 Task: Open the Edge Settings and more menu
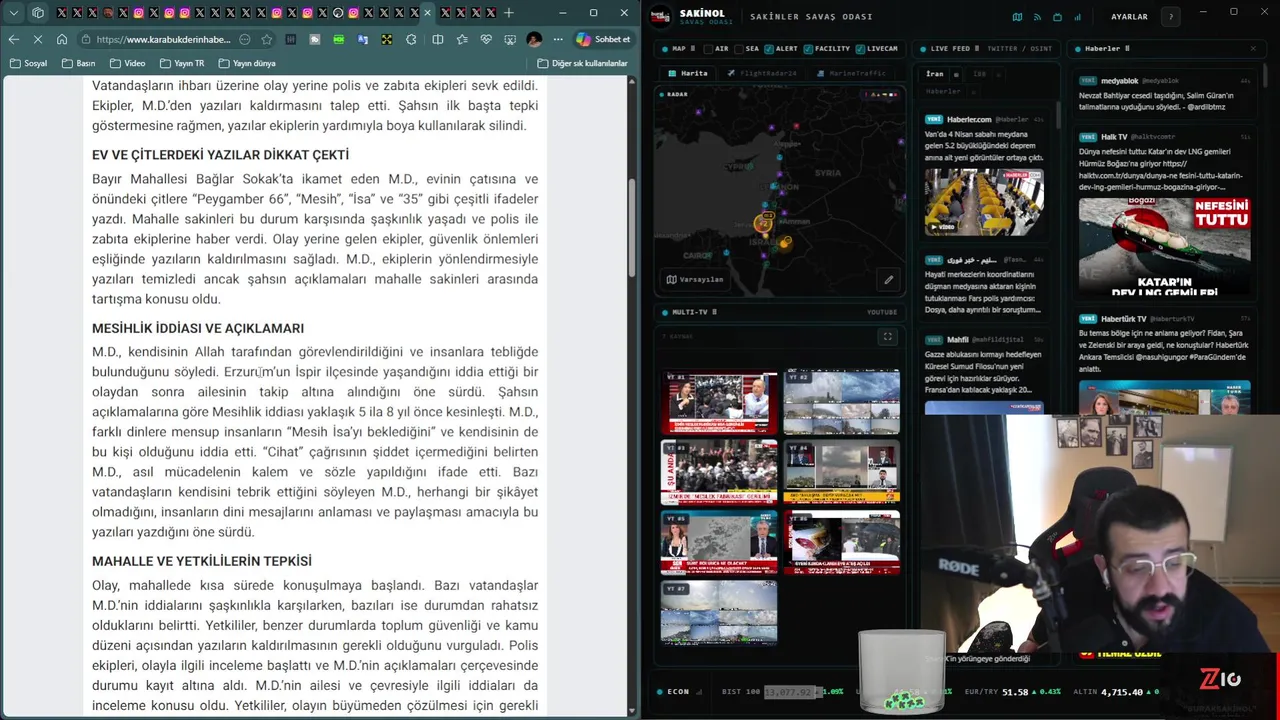[558, 39]
